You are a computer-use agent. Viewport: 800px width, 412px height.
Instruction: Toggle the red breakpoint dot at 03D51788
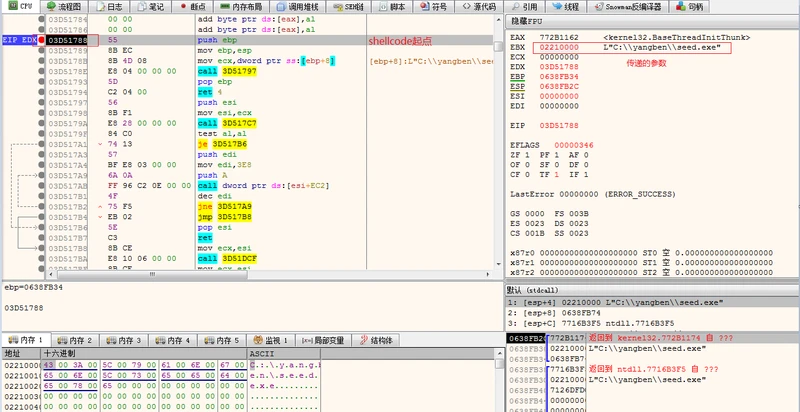[x=41, y=40]
